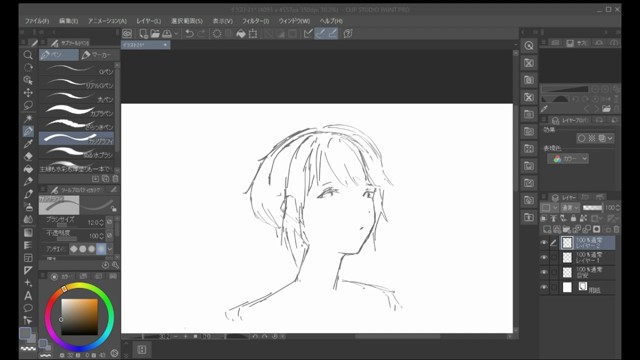Select the Eraser tool
Image resolution: width=640 pixels, height=360 pixels.
tap(28, 156)
